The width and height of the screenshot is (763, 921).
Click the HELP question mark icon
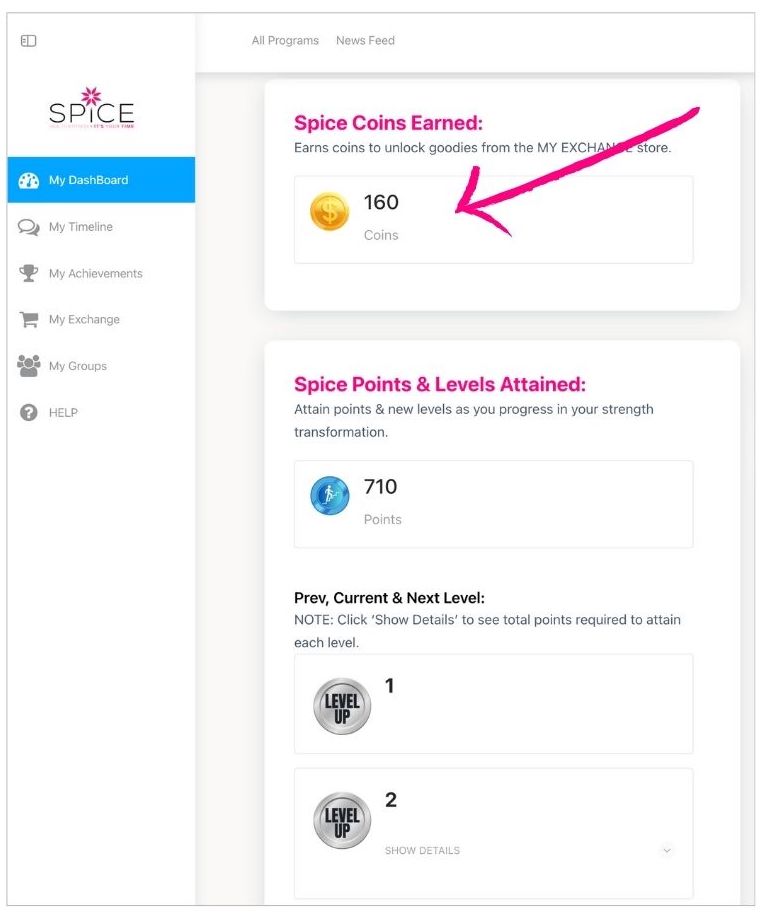(29, 412)
